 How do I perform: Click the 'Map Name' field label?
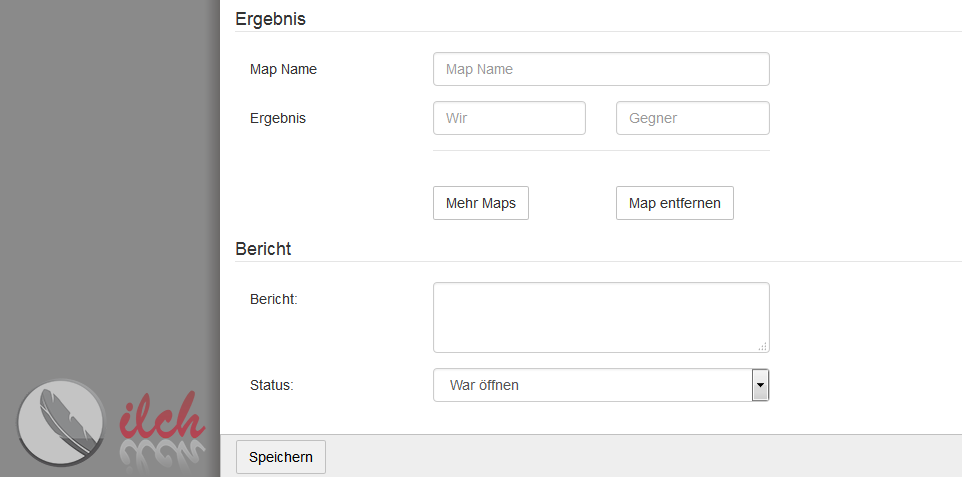coord(283,69)
